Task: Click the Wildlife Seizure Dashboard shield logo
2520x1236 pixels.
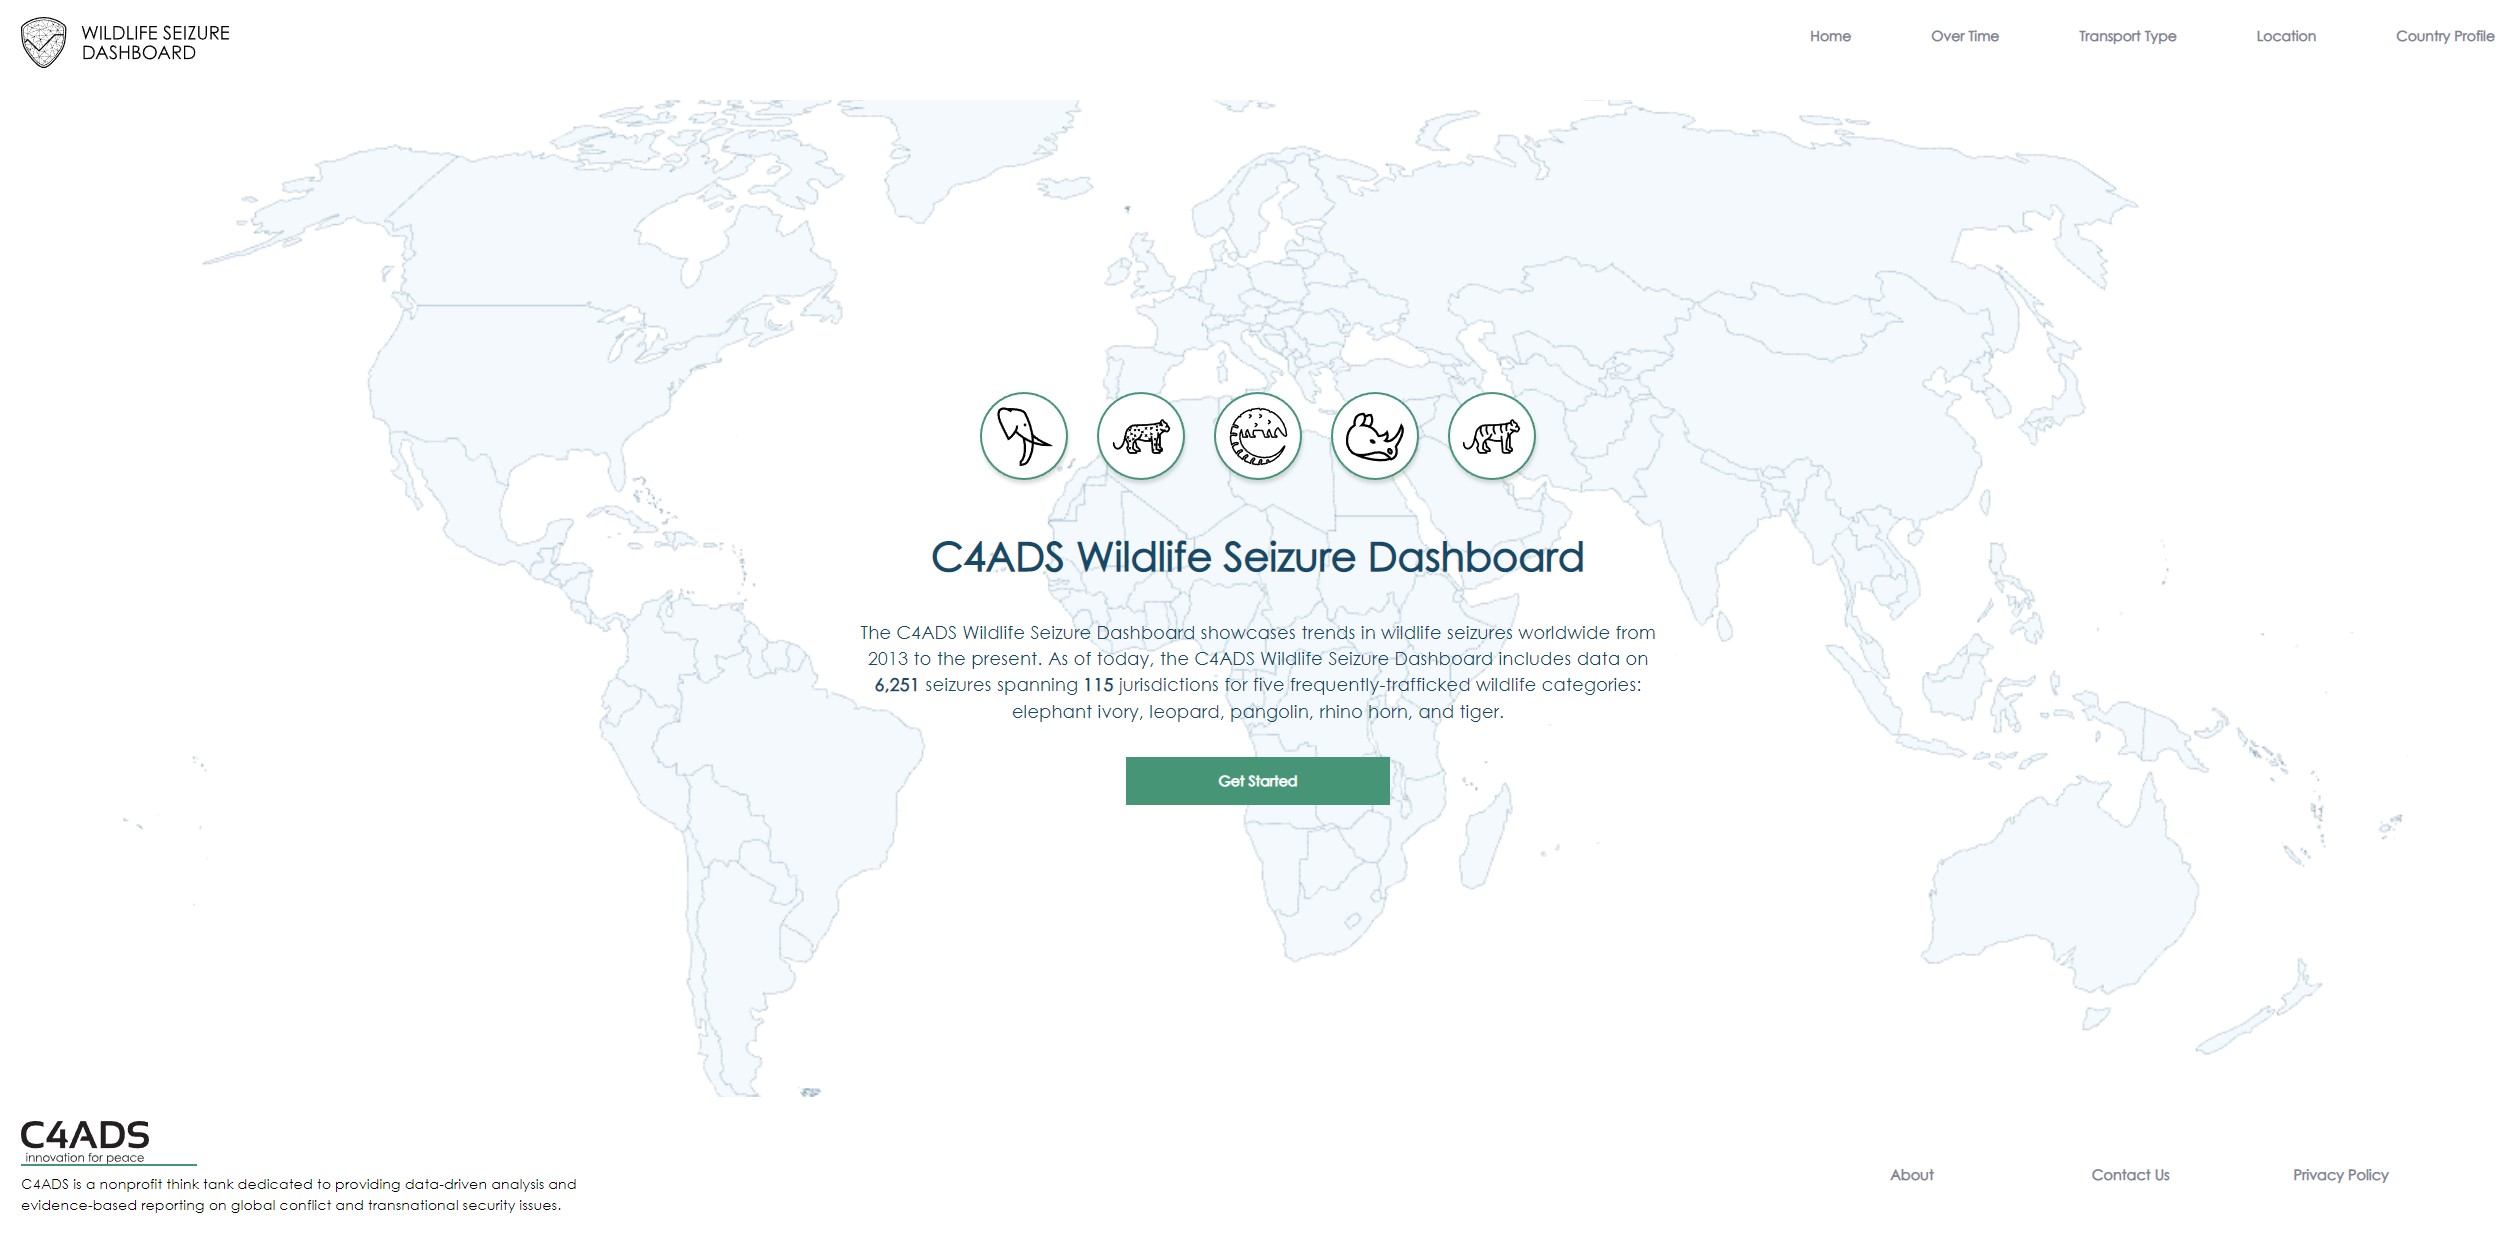Action: click(x=42, y=41)
